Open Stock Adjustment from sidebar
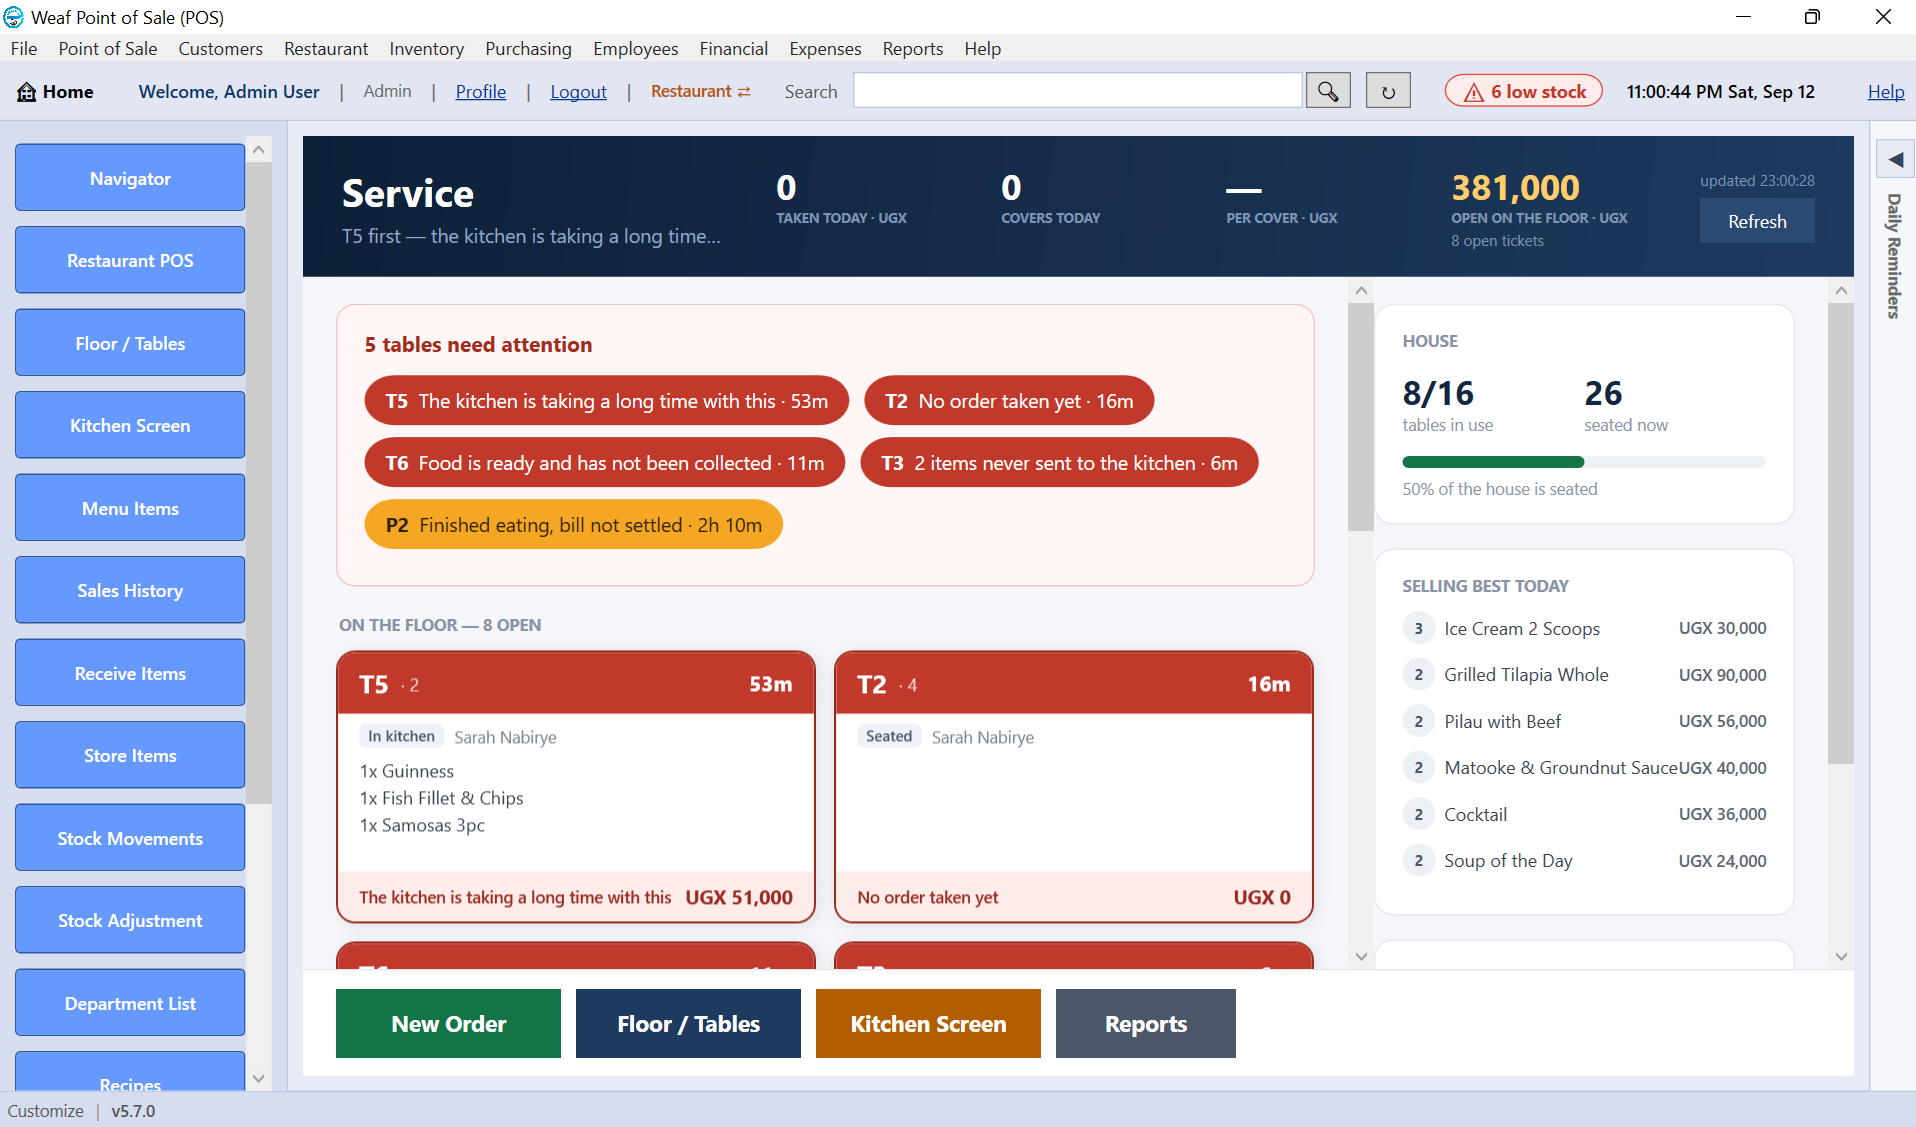Image resolution: width=1916 pixels, height=1127 pixels. (x=130, y=920)
